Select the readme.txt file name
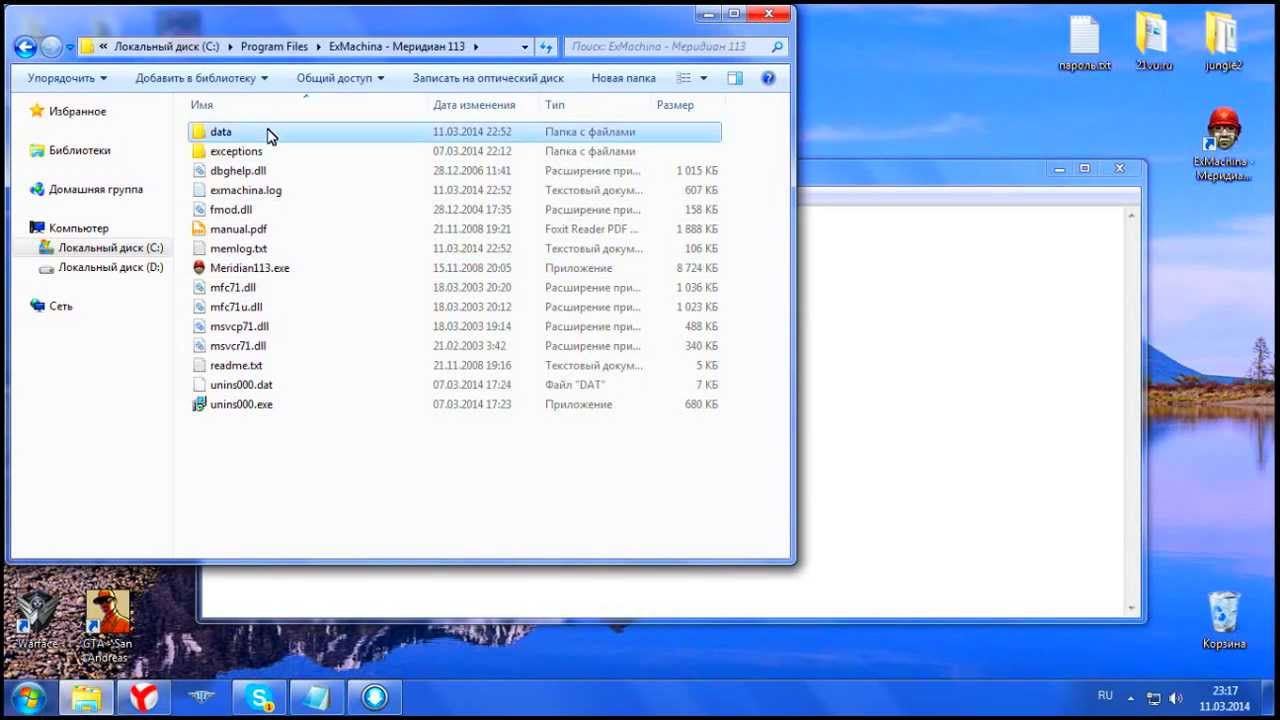The height and width of the screenshot is (720, 1280). 236,366
